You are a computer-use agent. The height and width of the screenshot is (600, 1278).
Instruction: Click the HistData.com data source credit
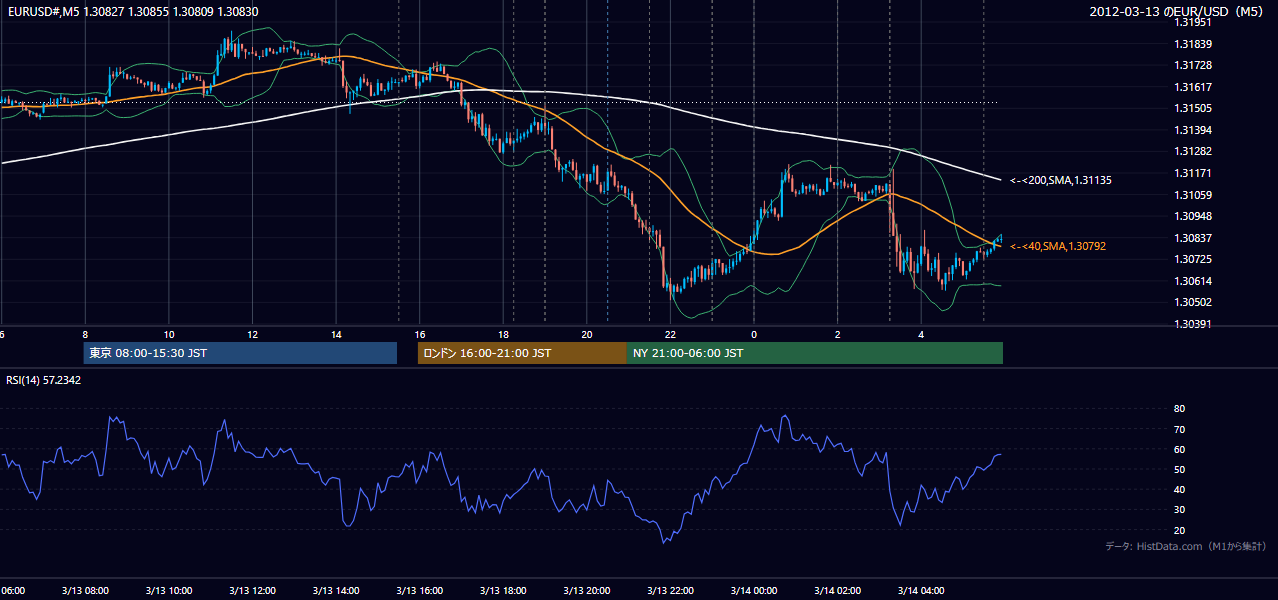[1186, 546]
